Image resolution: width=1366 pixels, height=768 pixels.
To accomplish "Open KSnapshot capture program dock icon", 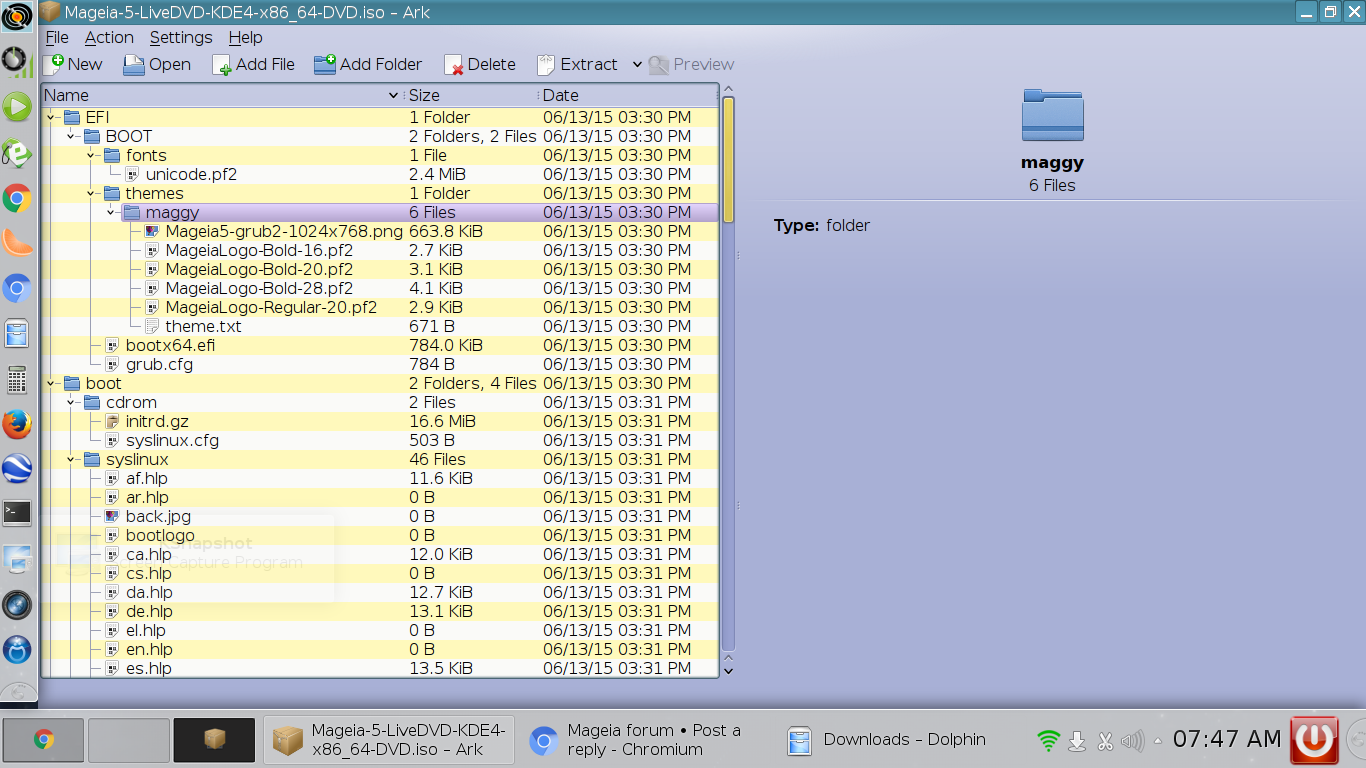I will [17, 560].
